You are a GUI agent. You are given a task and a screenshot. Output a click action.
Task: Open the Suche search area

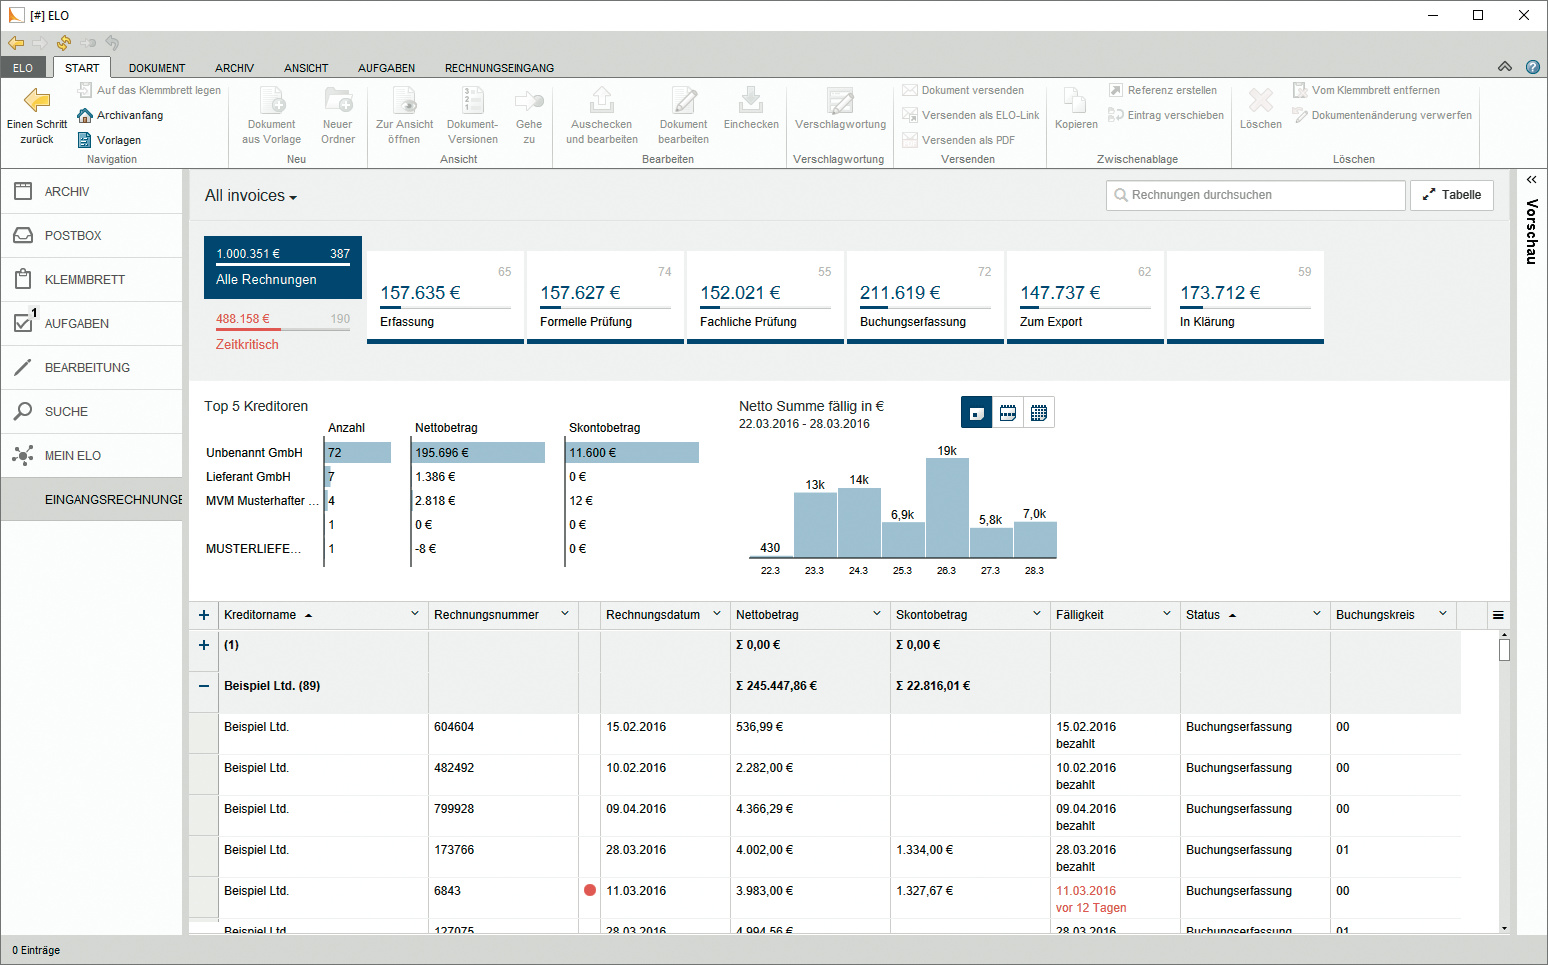point(66,412)
